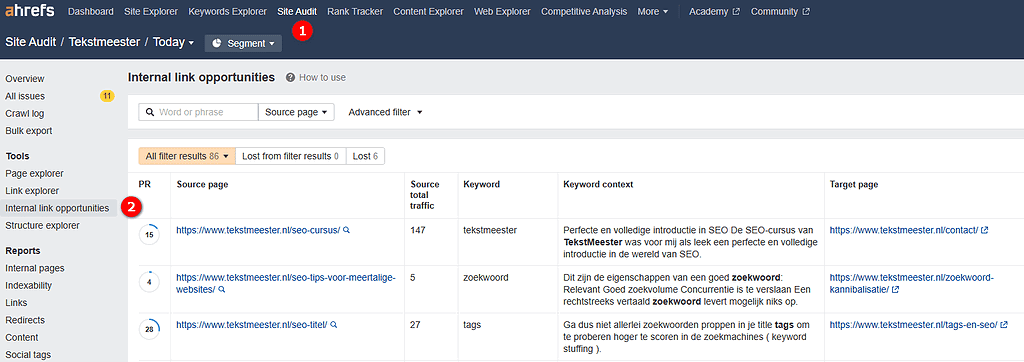Image resolution: width=1024 pixels, height=362 pixels.
Task: Open Content Explorer
Action: coord(428,12)
